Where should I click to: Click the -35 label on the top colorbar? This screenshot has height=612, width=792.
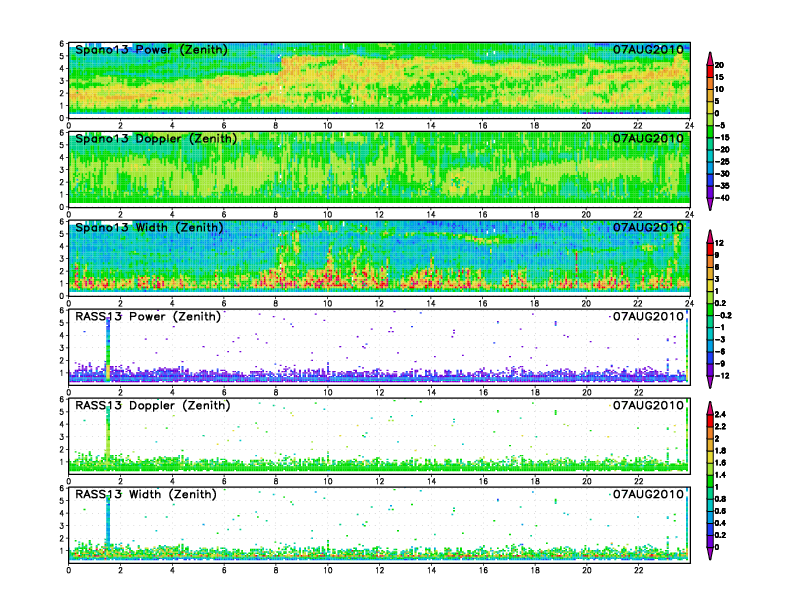(x=722, y=186)
